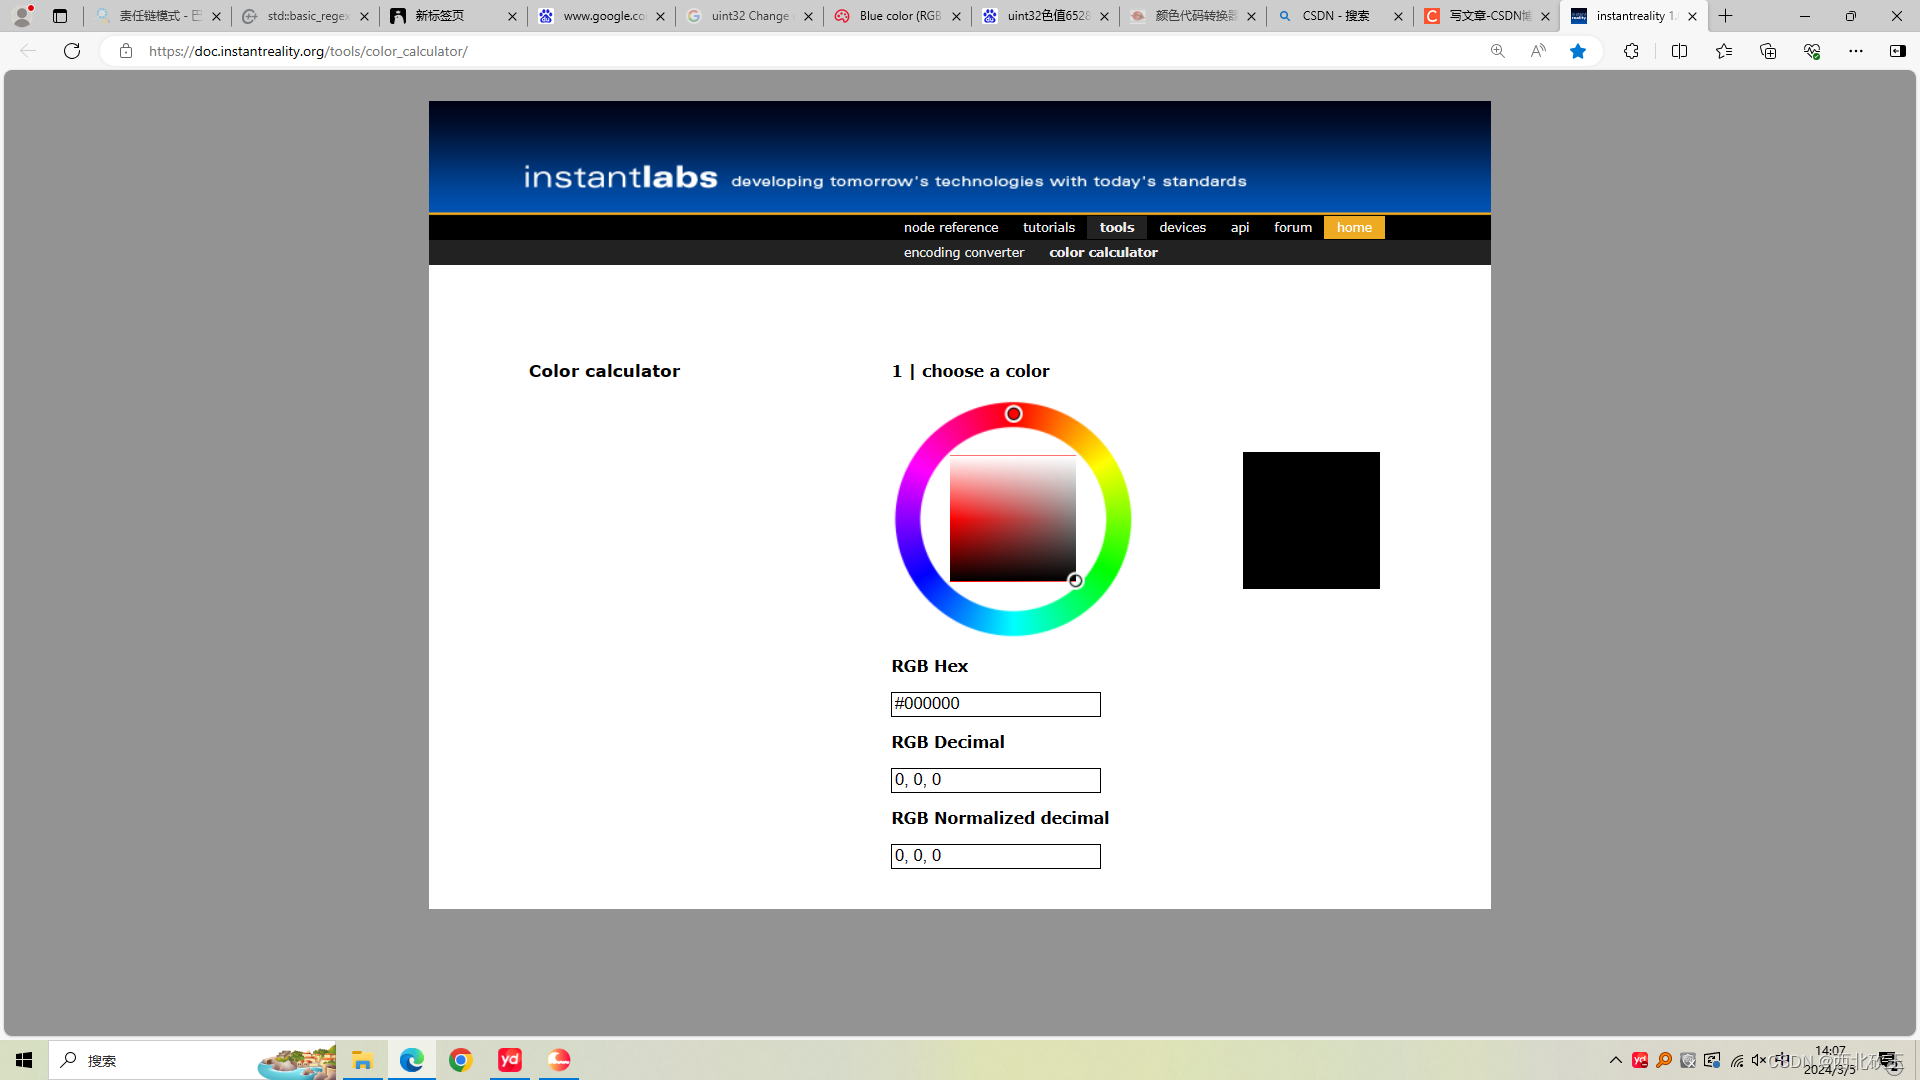
Task: Open the split screen icon
Action: point(1679,51)
